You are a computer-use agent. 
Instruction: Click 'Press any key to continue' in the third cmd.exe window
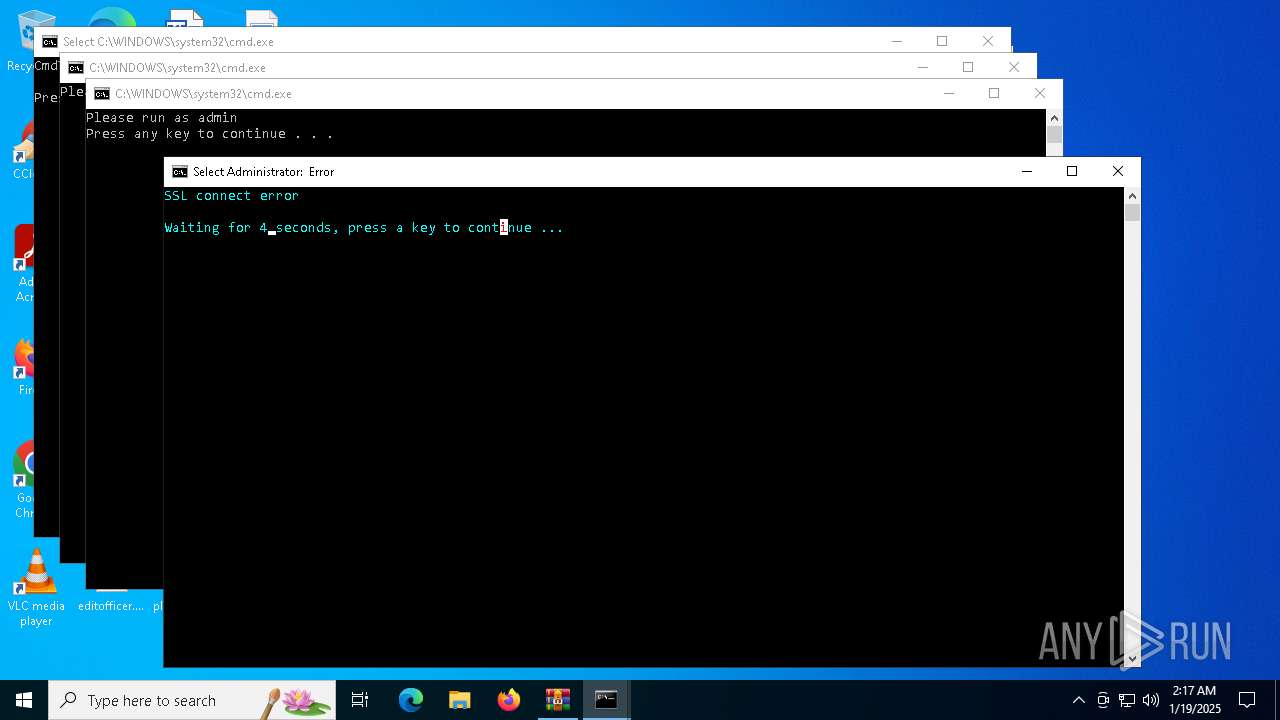tap(209, 134)
